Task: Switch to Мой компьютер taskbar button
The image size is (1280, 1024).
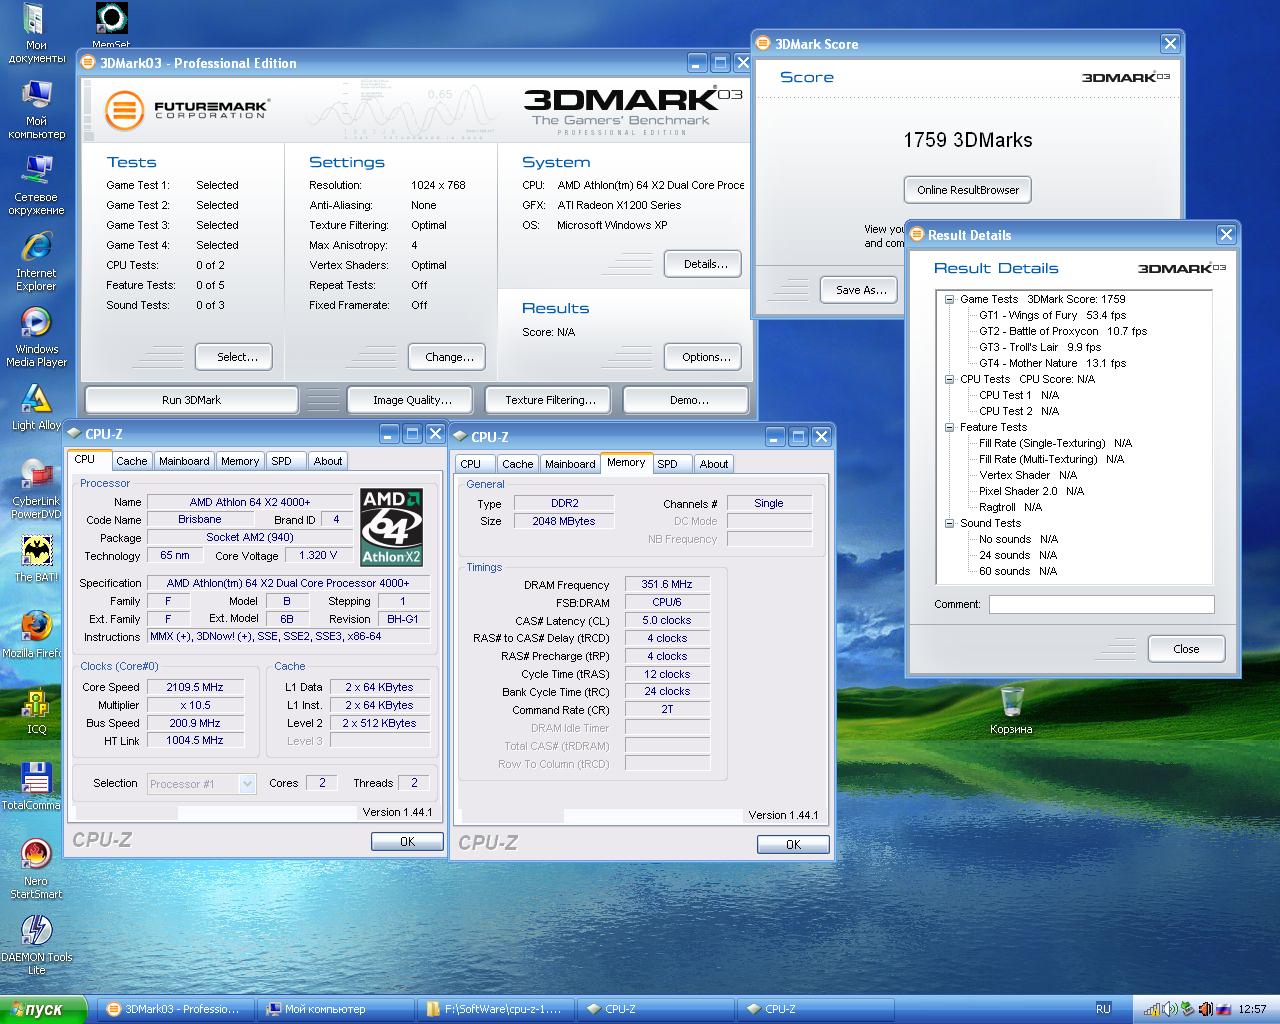Action: pos(335,1009)
